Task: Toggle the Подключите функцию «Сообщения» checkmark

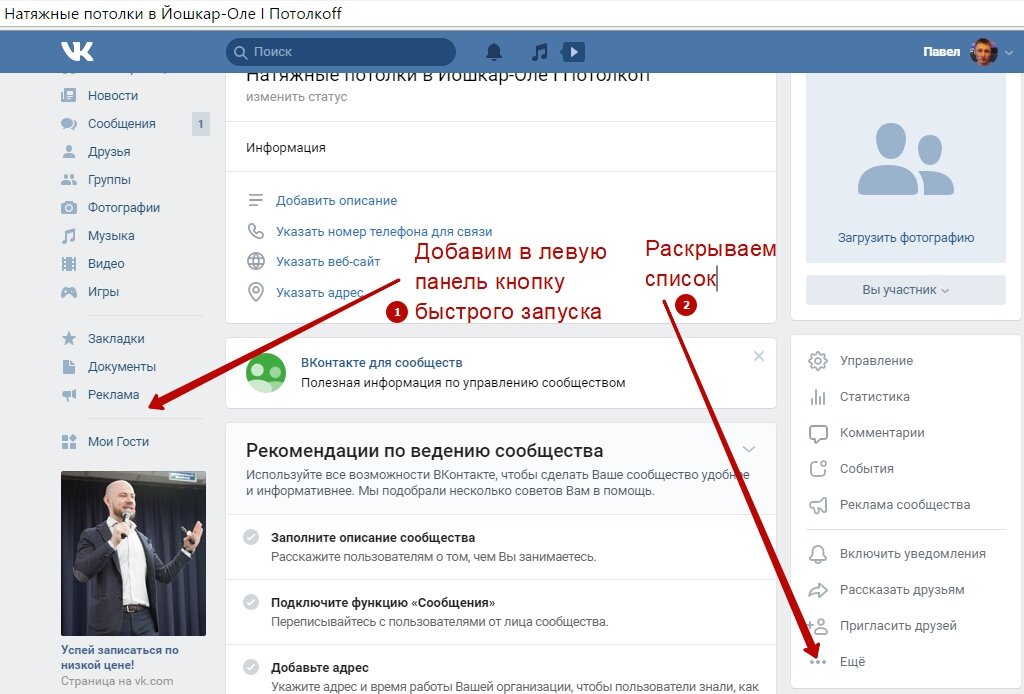Action: (251, 602)
